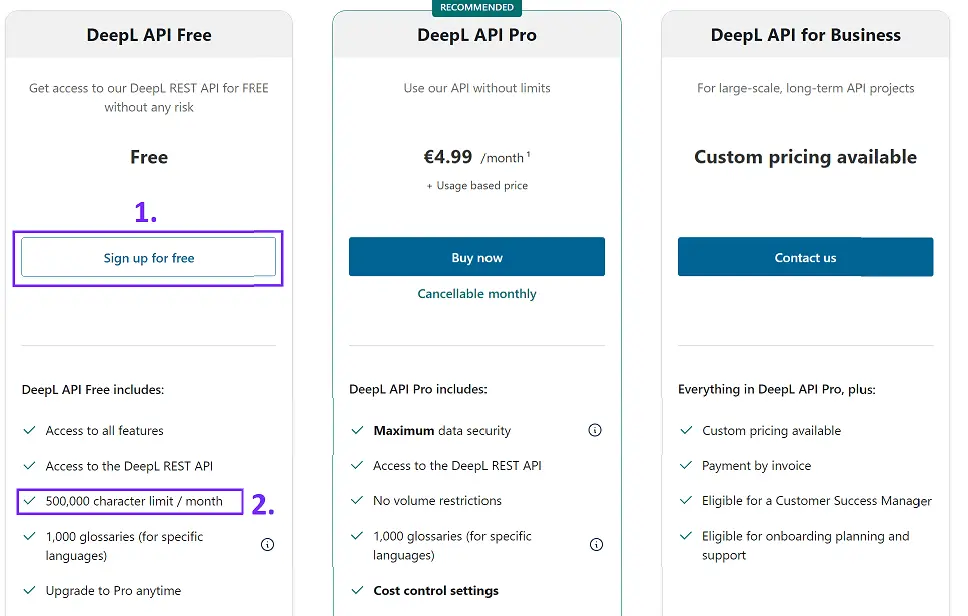Click the Buy now button
968x616 pixels.
(x=477, y=257)
